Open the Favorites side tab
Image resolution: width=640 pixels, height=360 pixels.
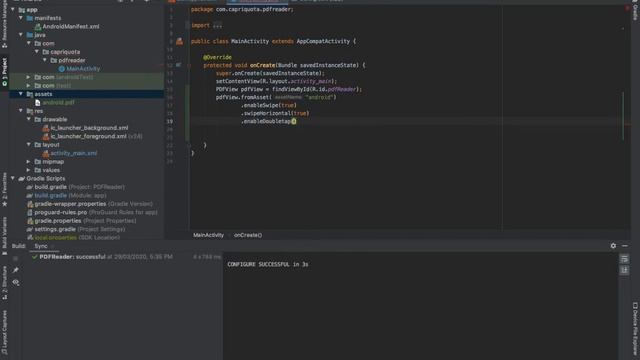4,189
